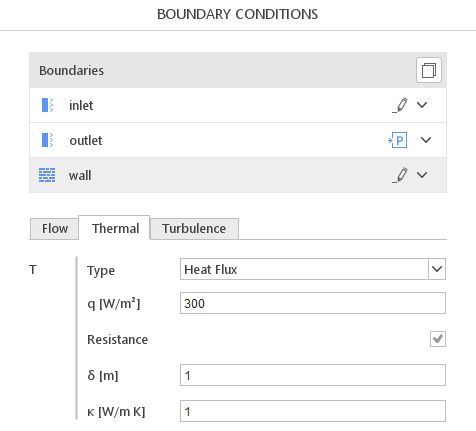Image resolution: width=476 pixels, height=431 pixels.
Task: Switch to the Flow tab
Action: (x=54, y=229)
